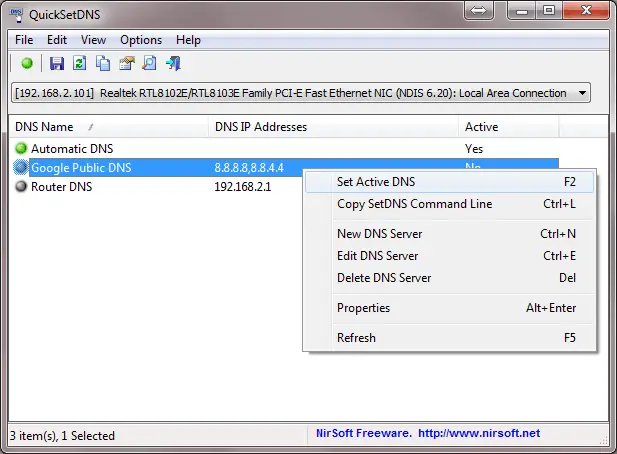Click the Properties toolbar icon
Screen dimensions: 617x454
[x=127, y=63]
